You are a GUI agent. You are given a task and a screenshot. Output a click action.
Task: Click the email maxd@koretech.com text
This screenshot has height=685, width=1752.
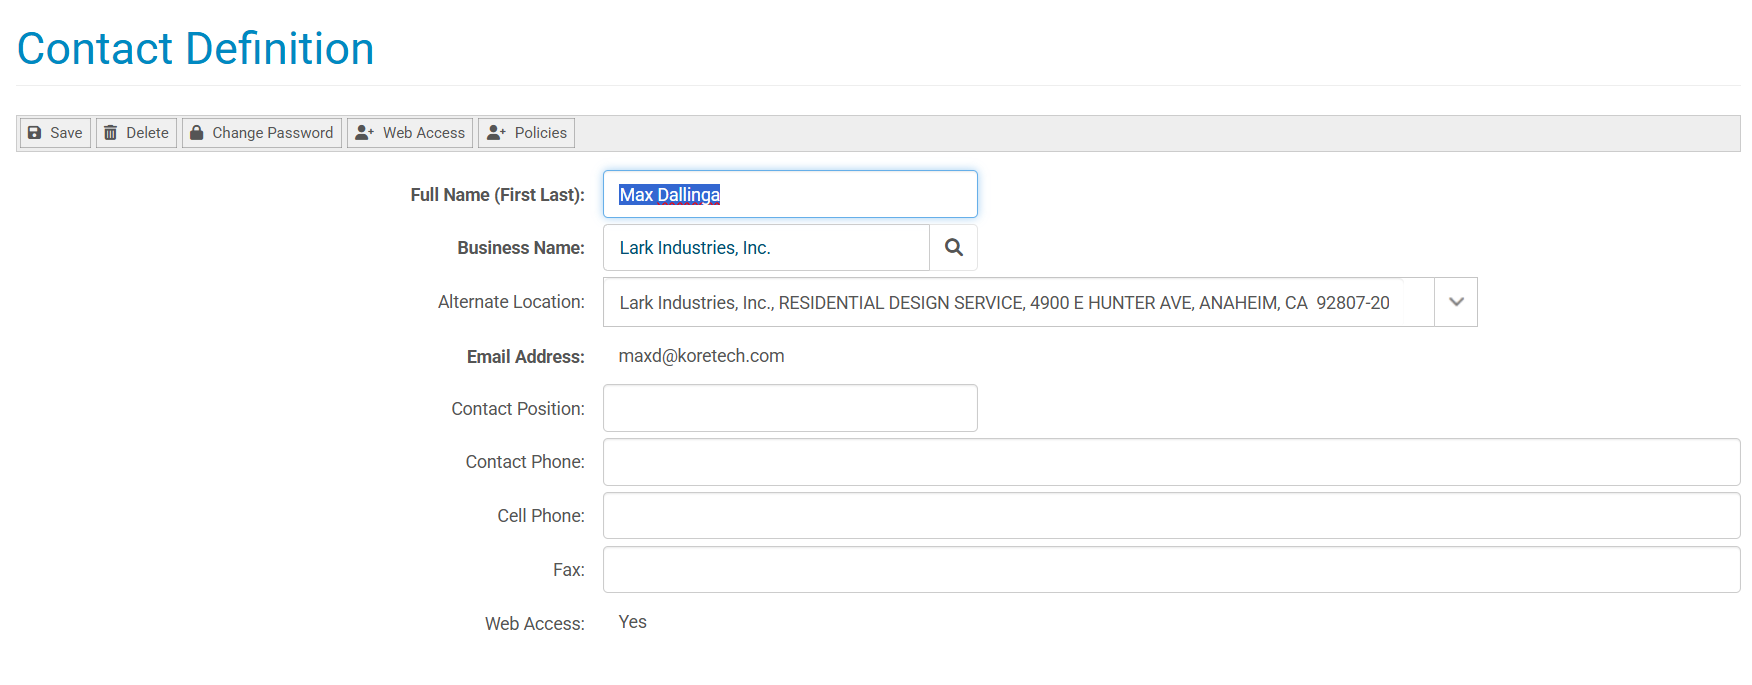click(701, 356)
